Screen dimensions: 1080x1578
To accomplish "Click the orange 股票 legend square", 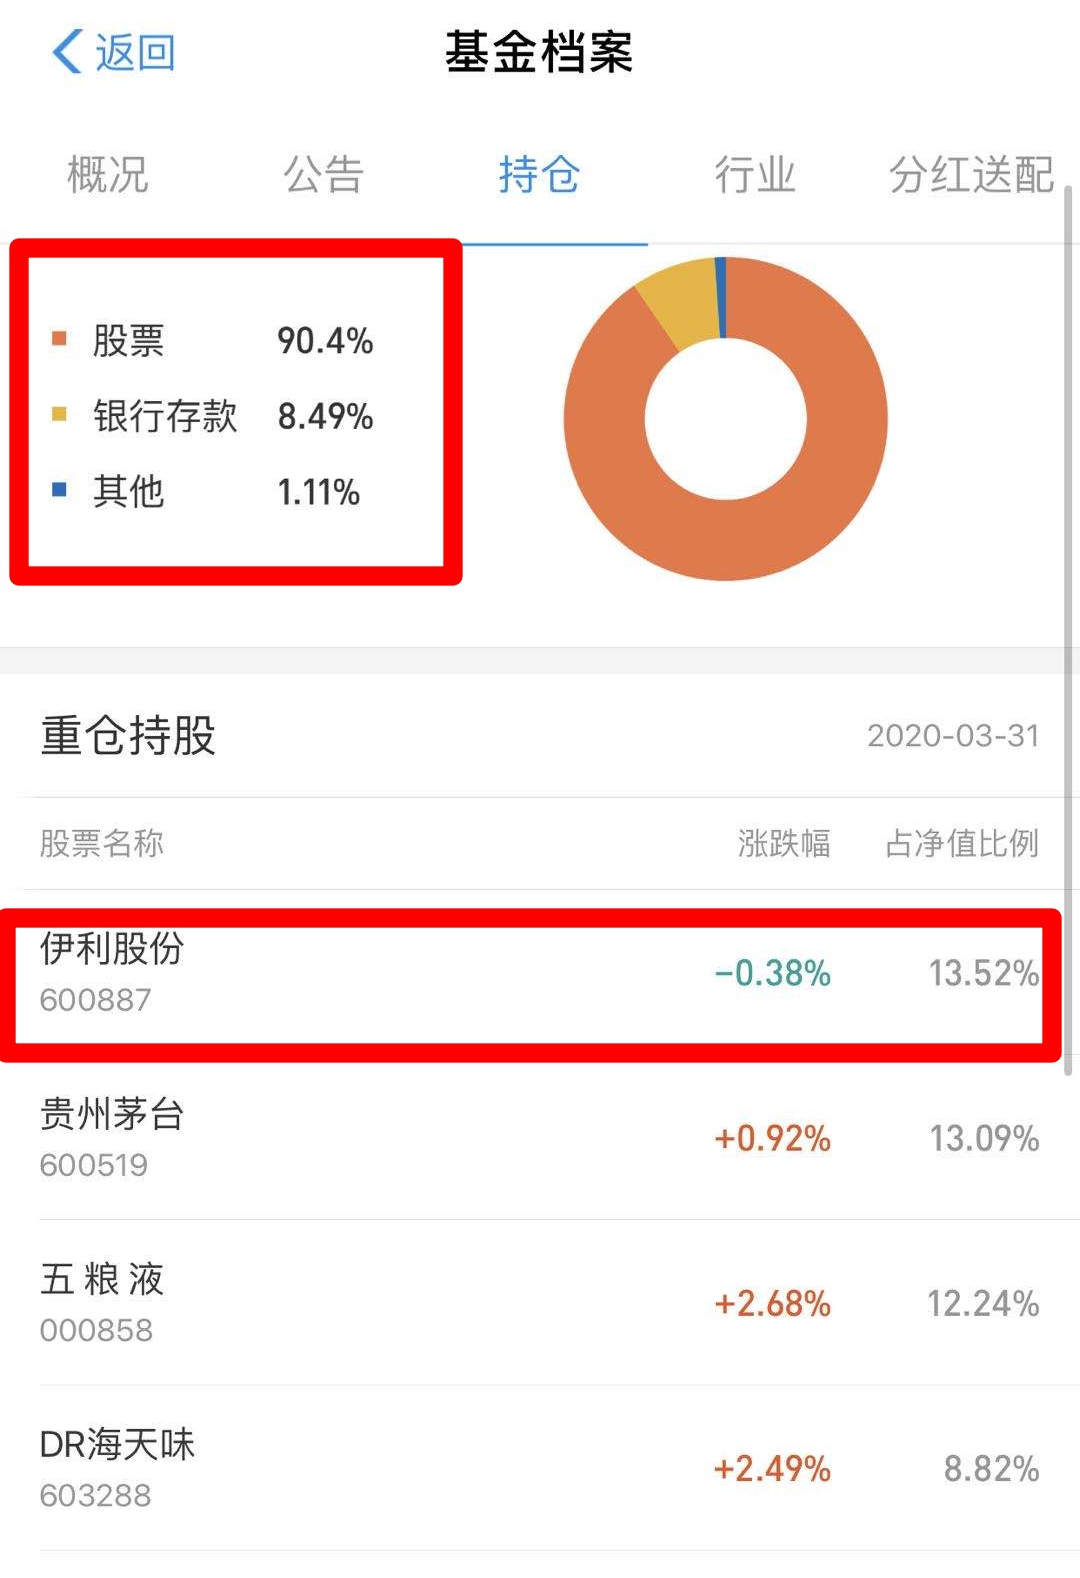I will click(61, 338).
